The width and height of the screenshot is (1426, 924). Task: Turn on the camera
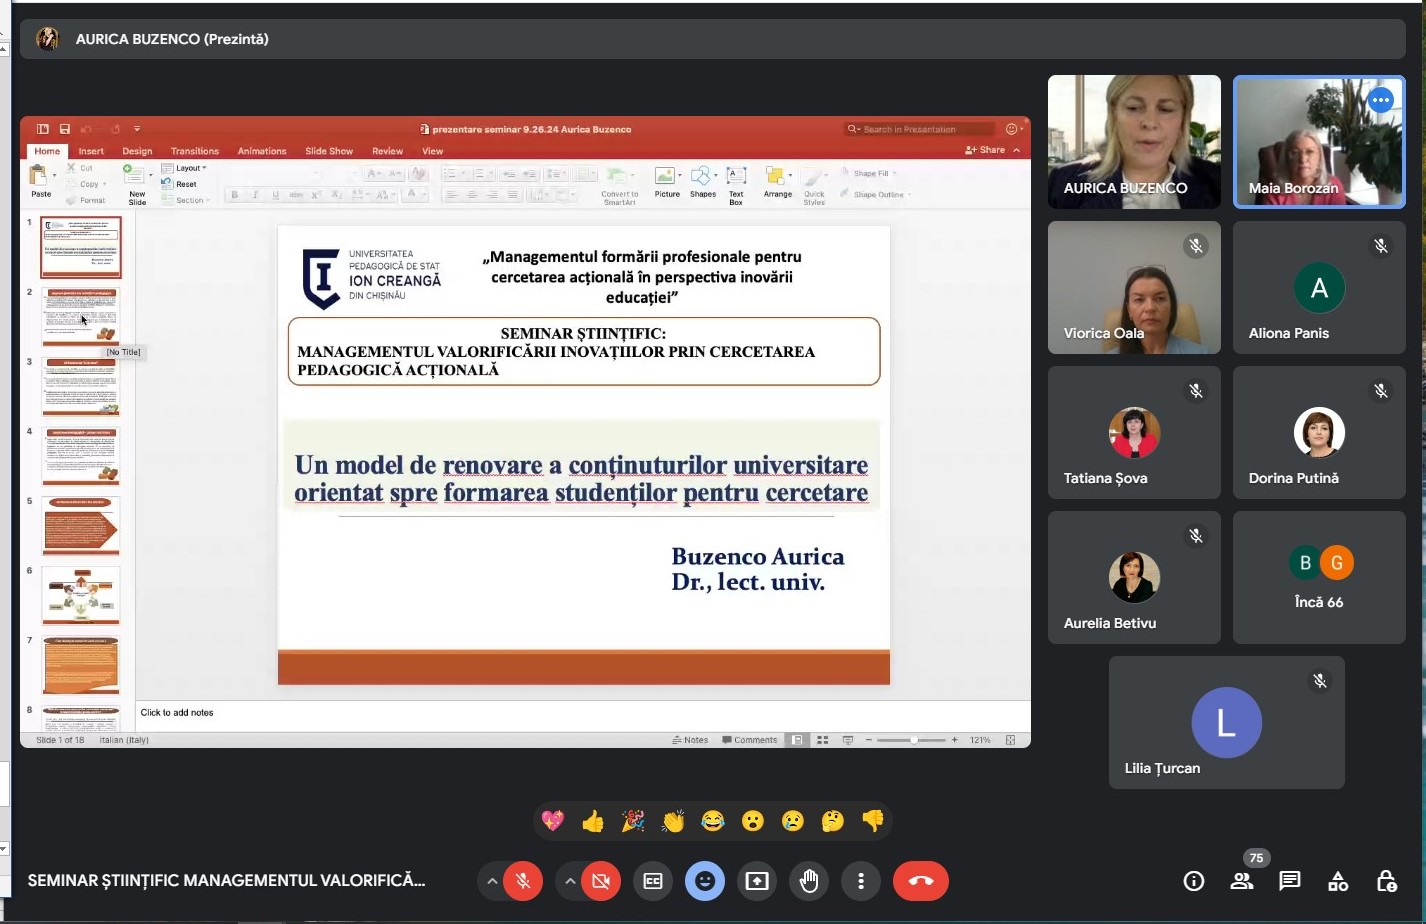pos(601,881)
